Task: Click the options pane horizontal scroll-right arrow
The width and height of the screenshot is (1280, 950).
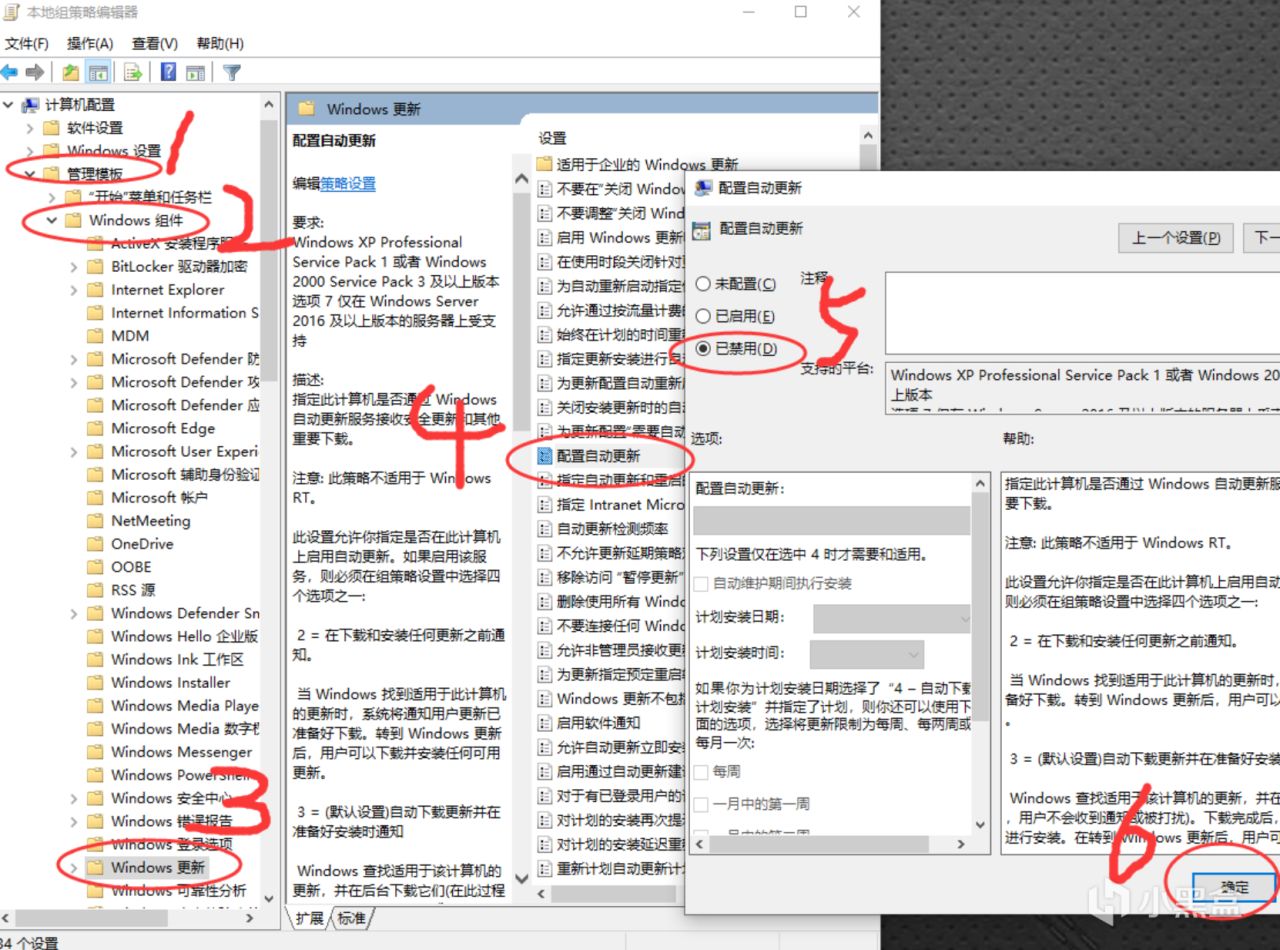Action: tap(961, 843)
